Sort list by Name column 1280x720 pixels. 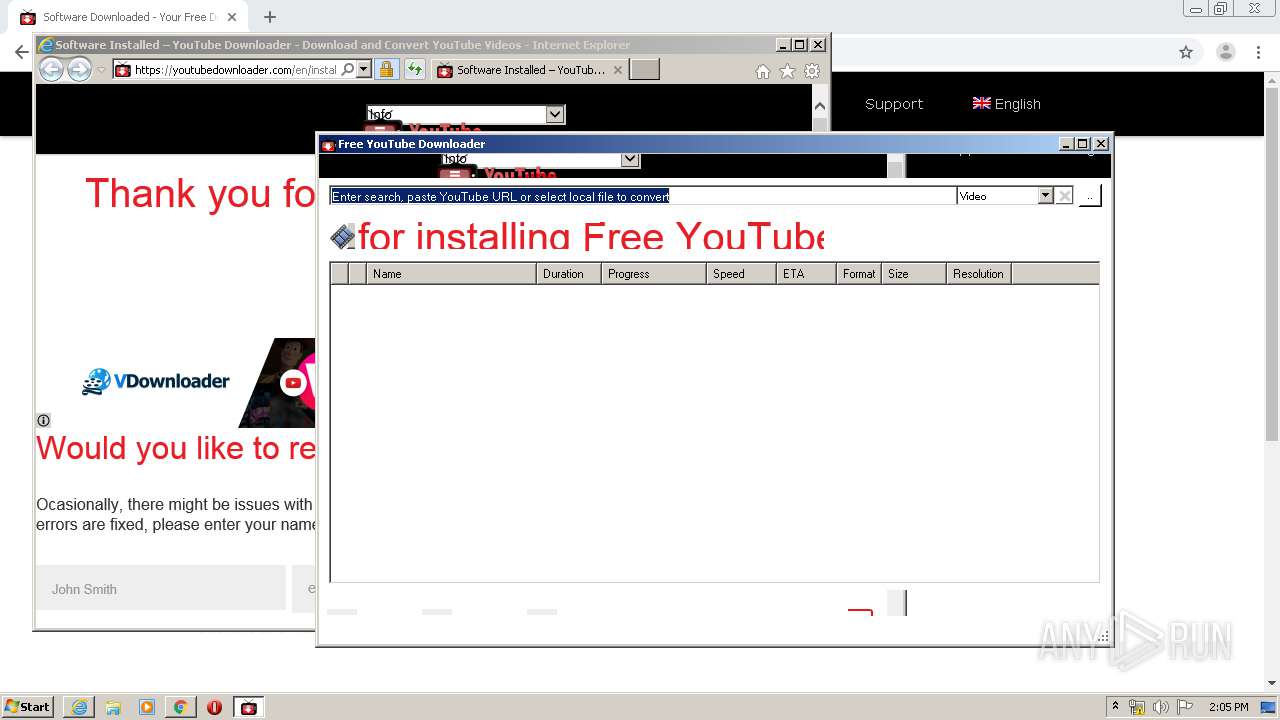[451, 274]
